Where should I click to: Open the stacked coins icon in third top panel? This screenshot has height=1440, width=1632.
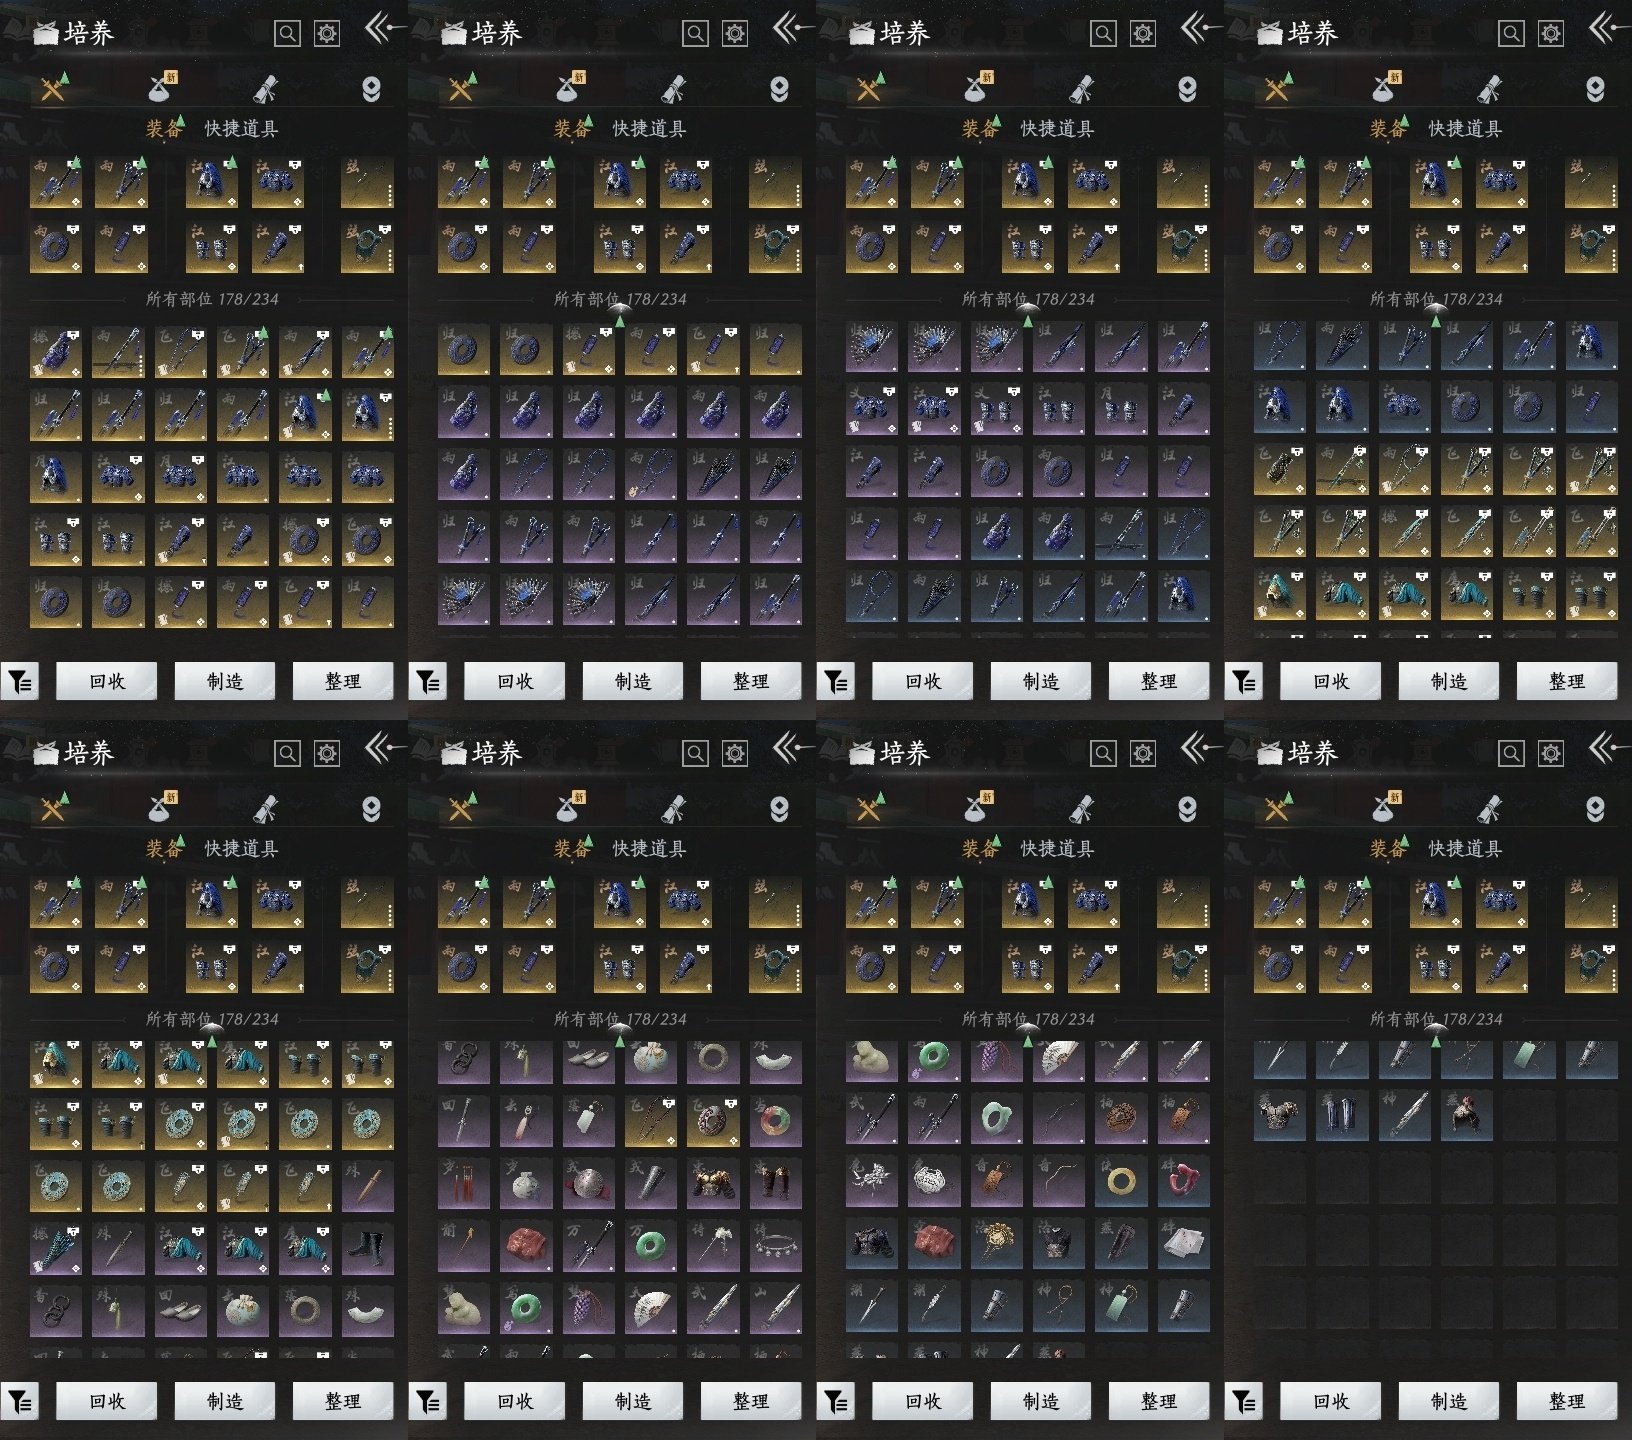[x=1187, y=89]
